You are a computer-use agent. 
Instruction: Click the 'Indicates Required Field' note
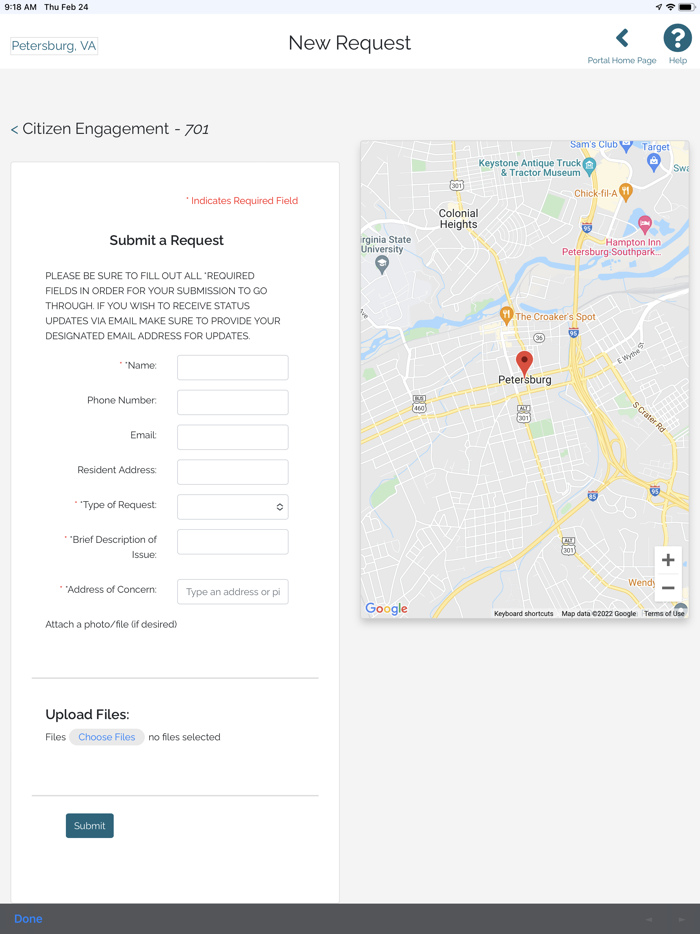click(x=244, y=201)
